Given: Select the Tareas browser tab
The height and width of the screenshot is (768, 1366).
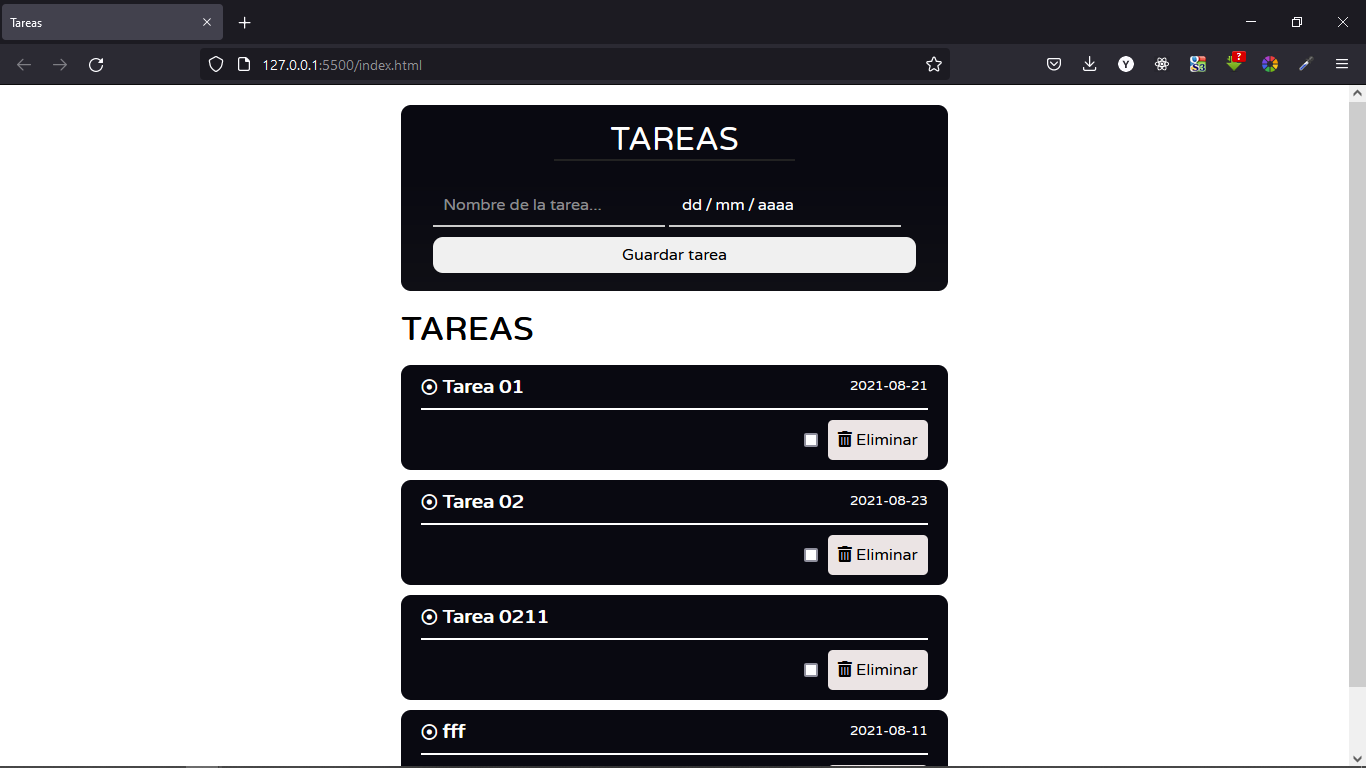Looking at the screenshot, I should [112, 22].
